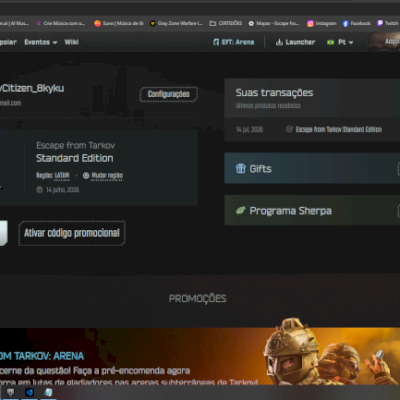
Task: Open the Gray Zone Warfare bookmark
Action: [176, 23]
